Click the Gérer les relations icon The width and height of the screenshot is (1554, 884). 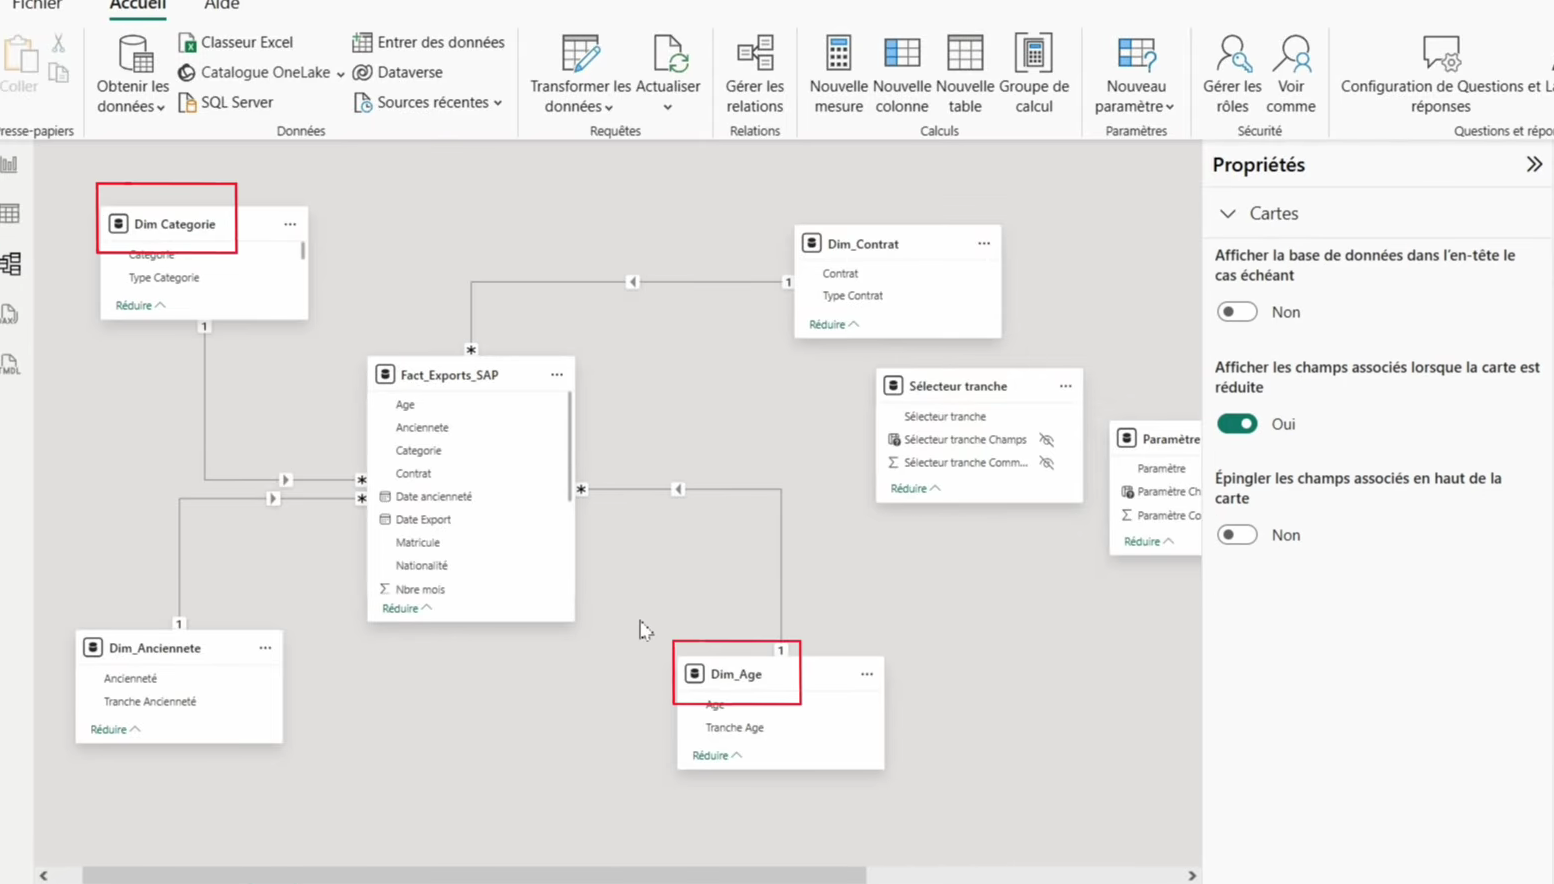[754, 54]
